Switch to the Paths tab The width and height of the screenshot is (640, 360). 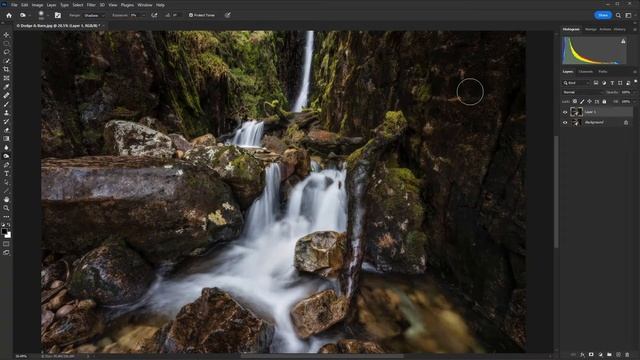point(603,71)
